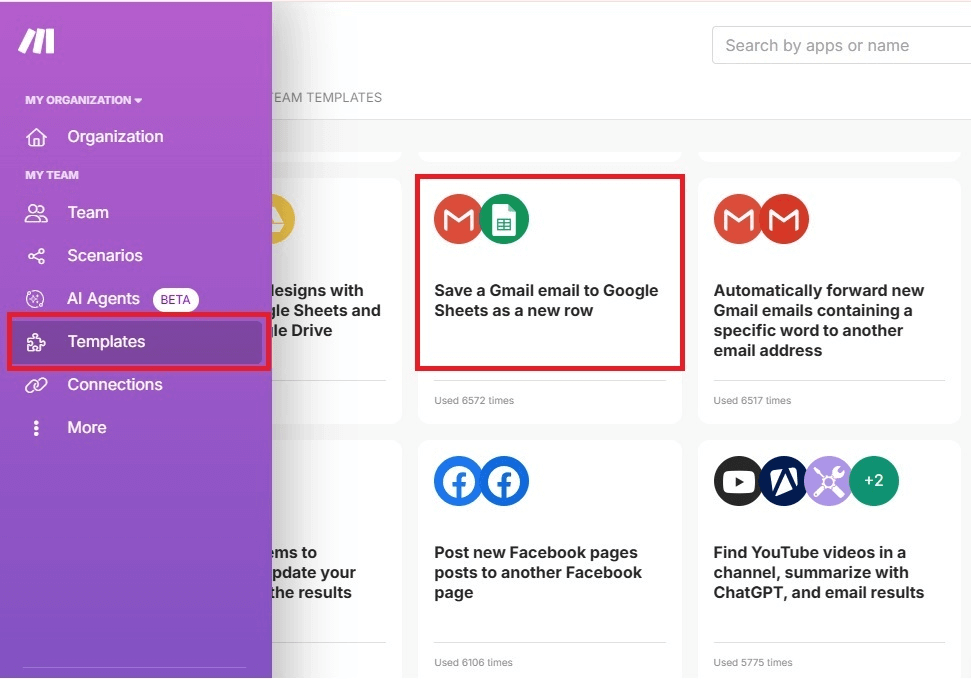The width and height of the screenshot is (971, 679).
Task: Go to Scenarios
Action: 105,256
